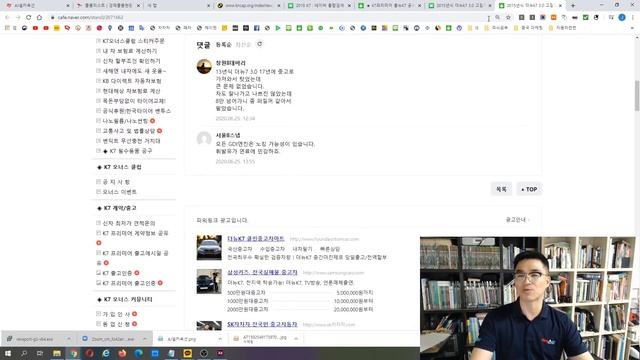Sort comments by 최신순
Viewport: 640px width, 360px height.
pos(243,44)
